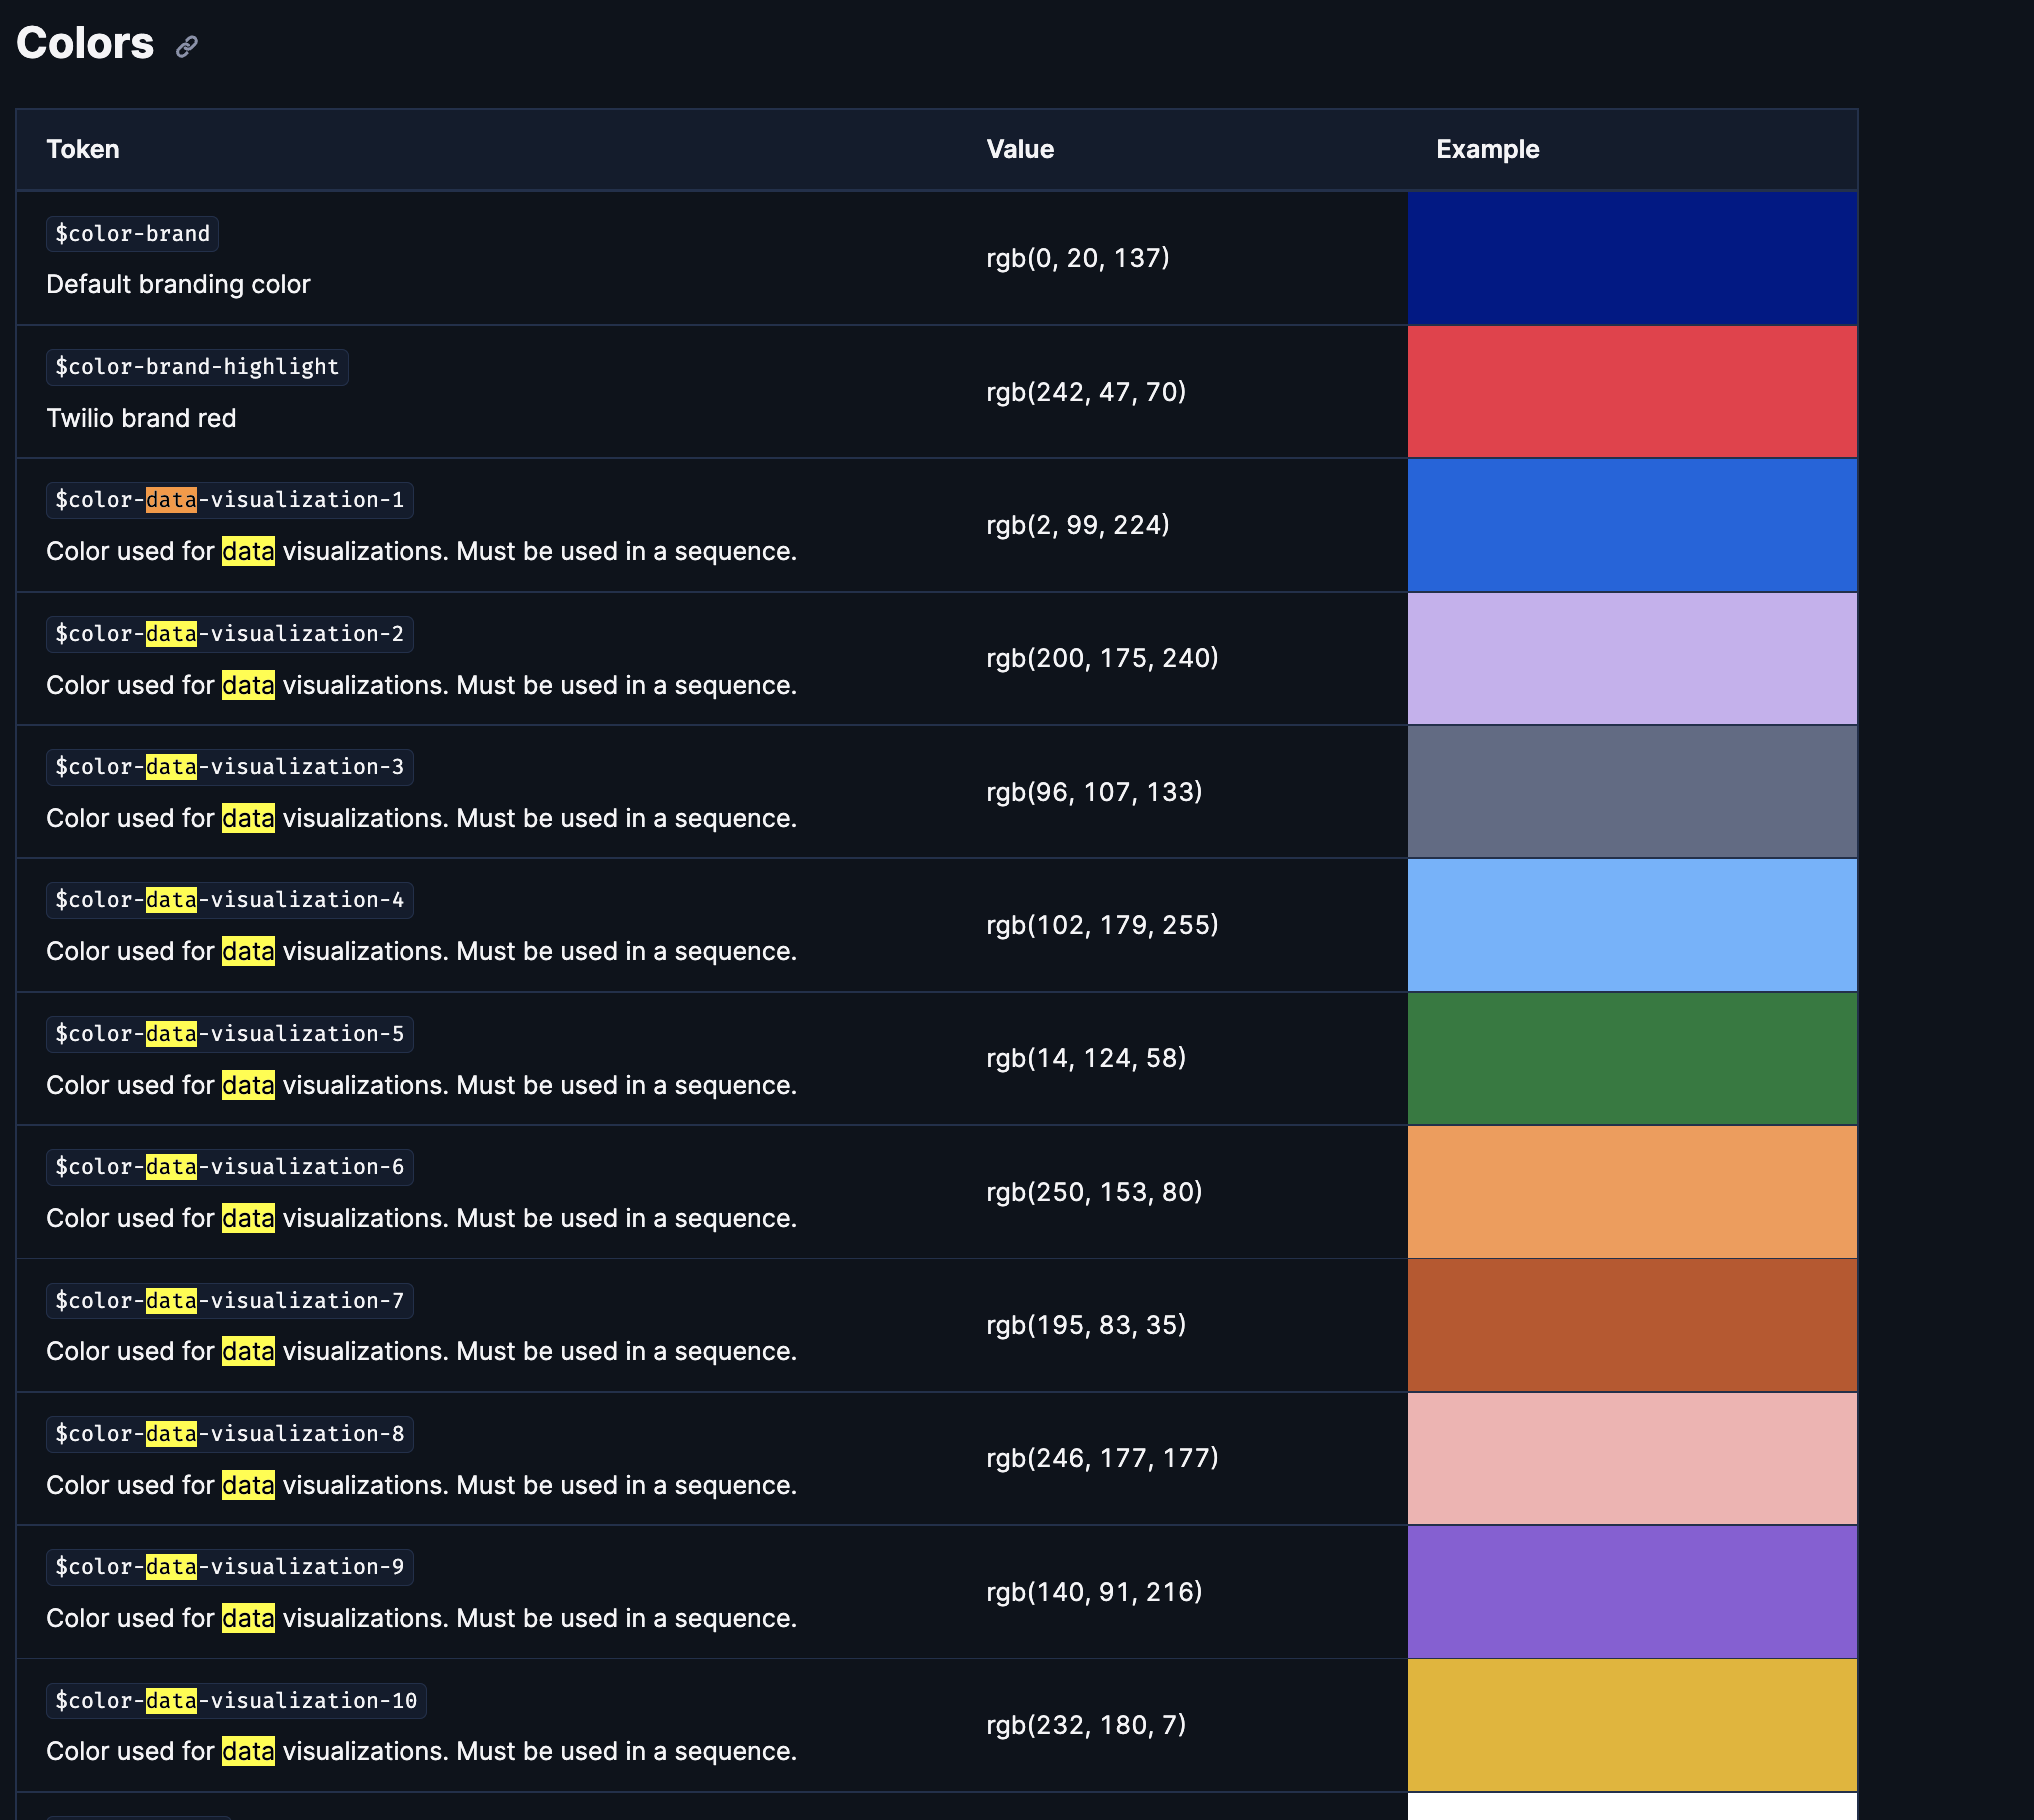Viewport: 2034px width, 1820px height.
Task: Click the $color-data-visualization-6 token
Action: pos(230,1167)
